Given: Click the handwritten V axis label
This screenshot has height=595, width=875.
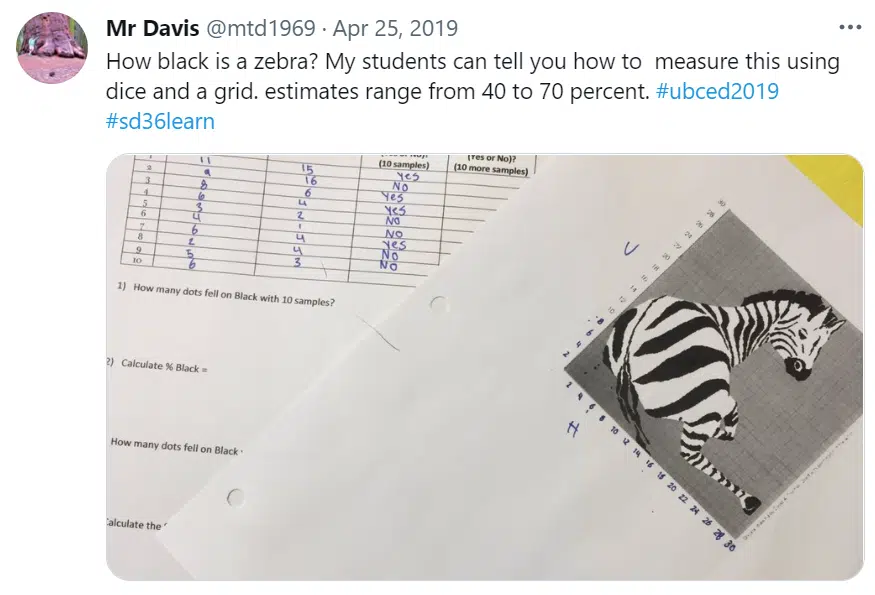Looking at the screenshot, I should [631, 248].
